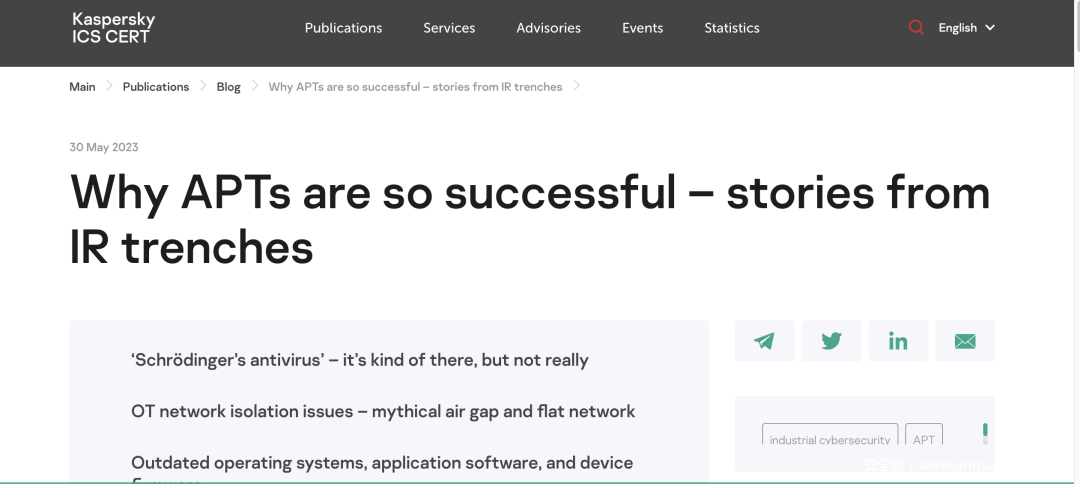Open the Events page
1080x484 pixels.
coord(642,28)
